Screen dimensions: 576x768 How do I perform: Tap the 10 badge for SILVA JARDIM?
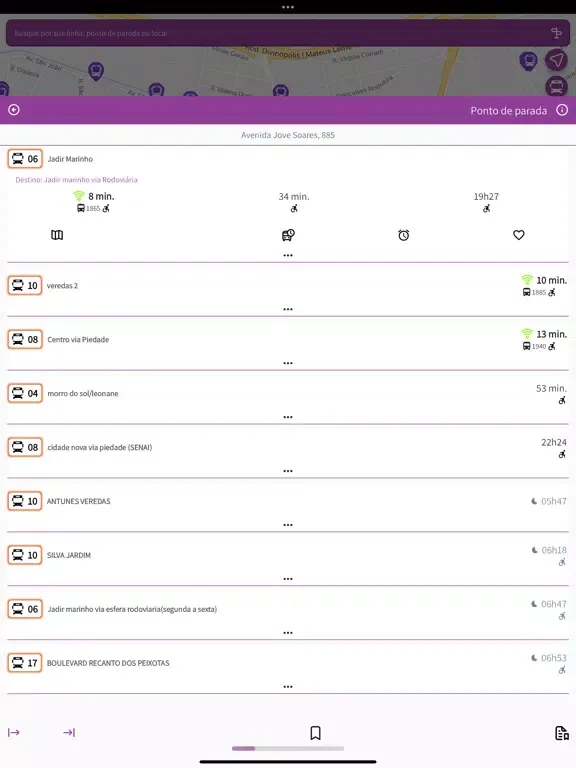[25, 555]
